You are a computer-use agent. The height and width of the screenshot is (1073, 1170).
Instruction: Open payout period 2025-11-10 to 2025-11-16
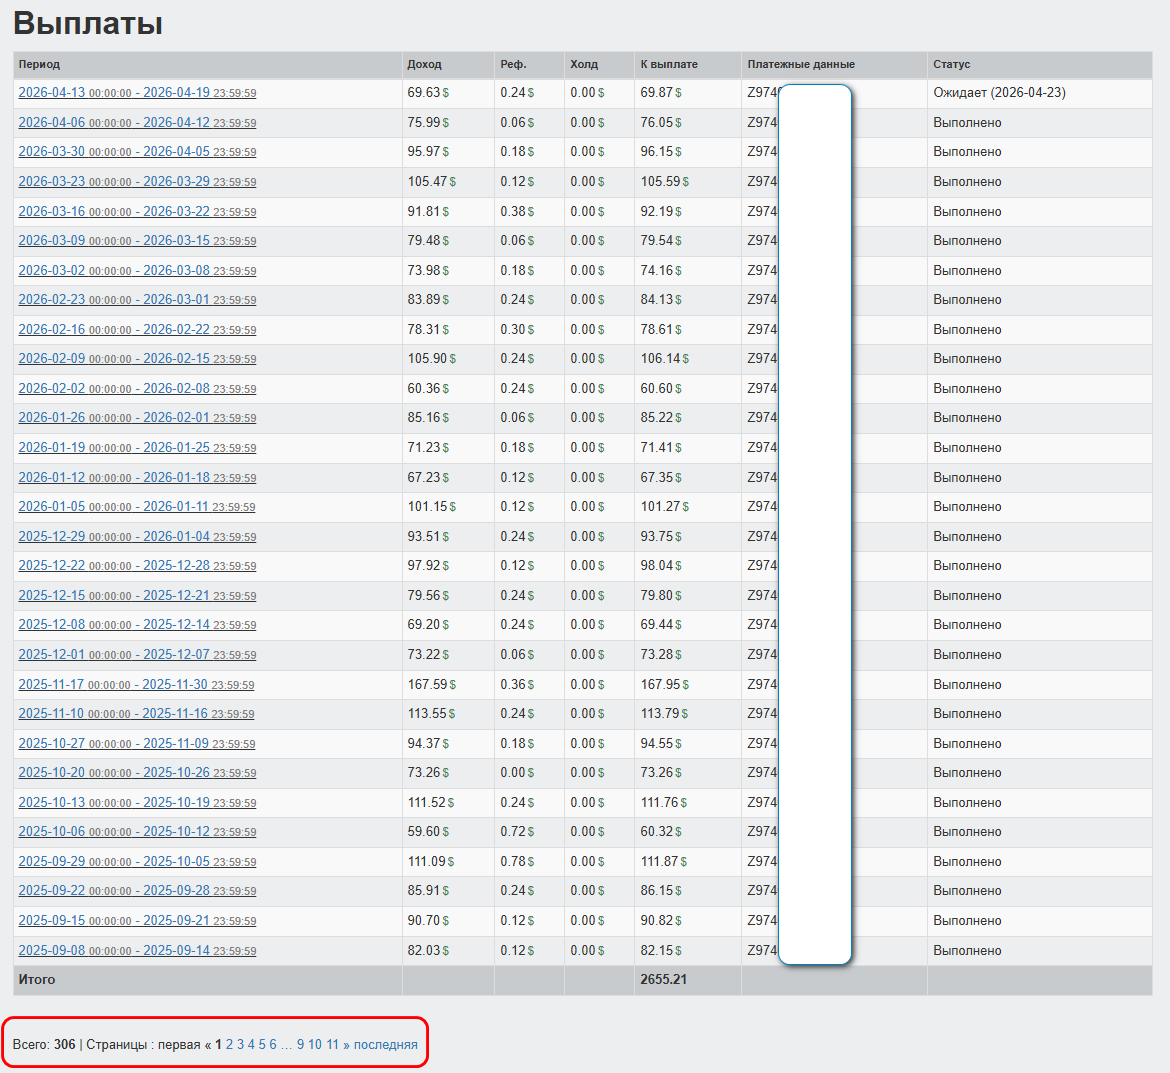137,713
